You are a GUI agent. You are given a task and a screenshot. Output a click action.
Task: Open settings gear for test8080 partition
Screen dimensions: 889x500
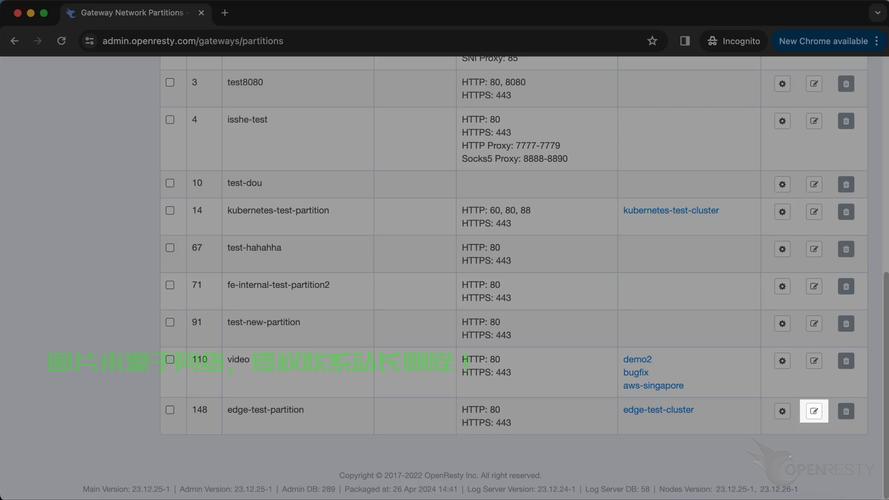pyautogui.click(x=782, y=84)
